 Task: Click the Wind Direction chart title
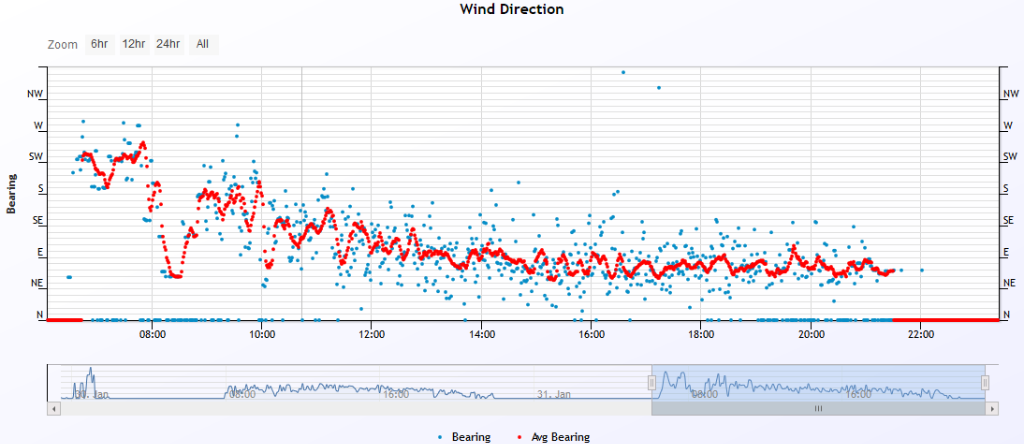coord(511,9)
